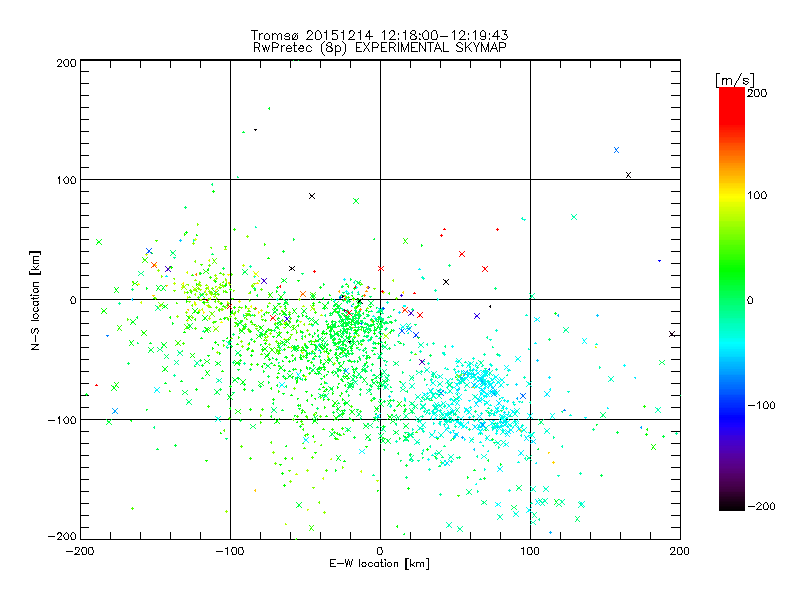The width and height of the screenshot is (800, 600).
Task: Click the colorbar tick label '-200'
Action: [x=761, y=506]
